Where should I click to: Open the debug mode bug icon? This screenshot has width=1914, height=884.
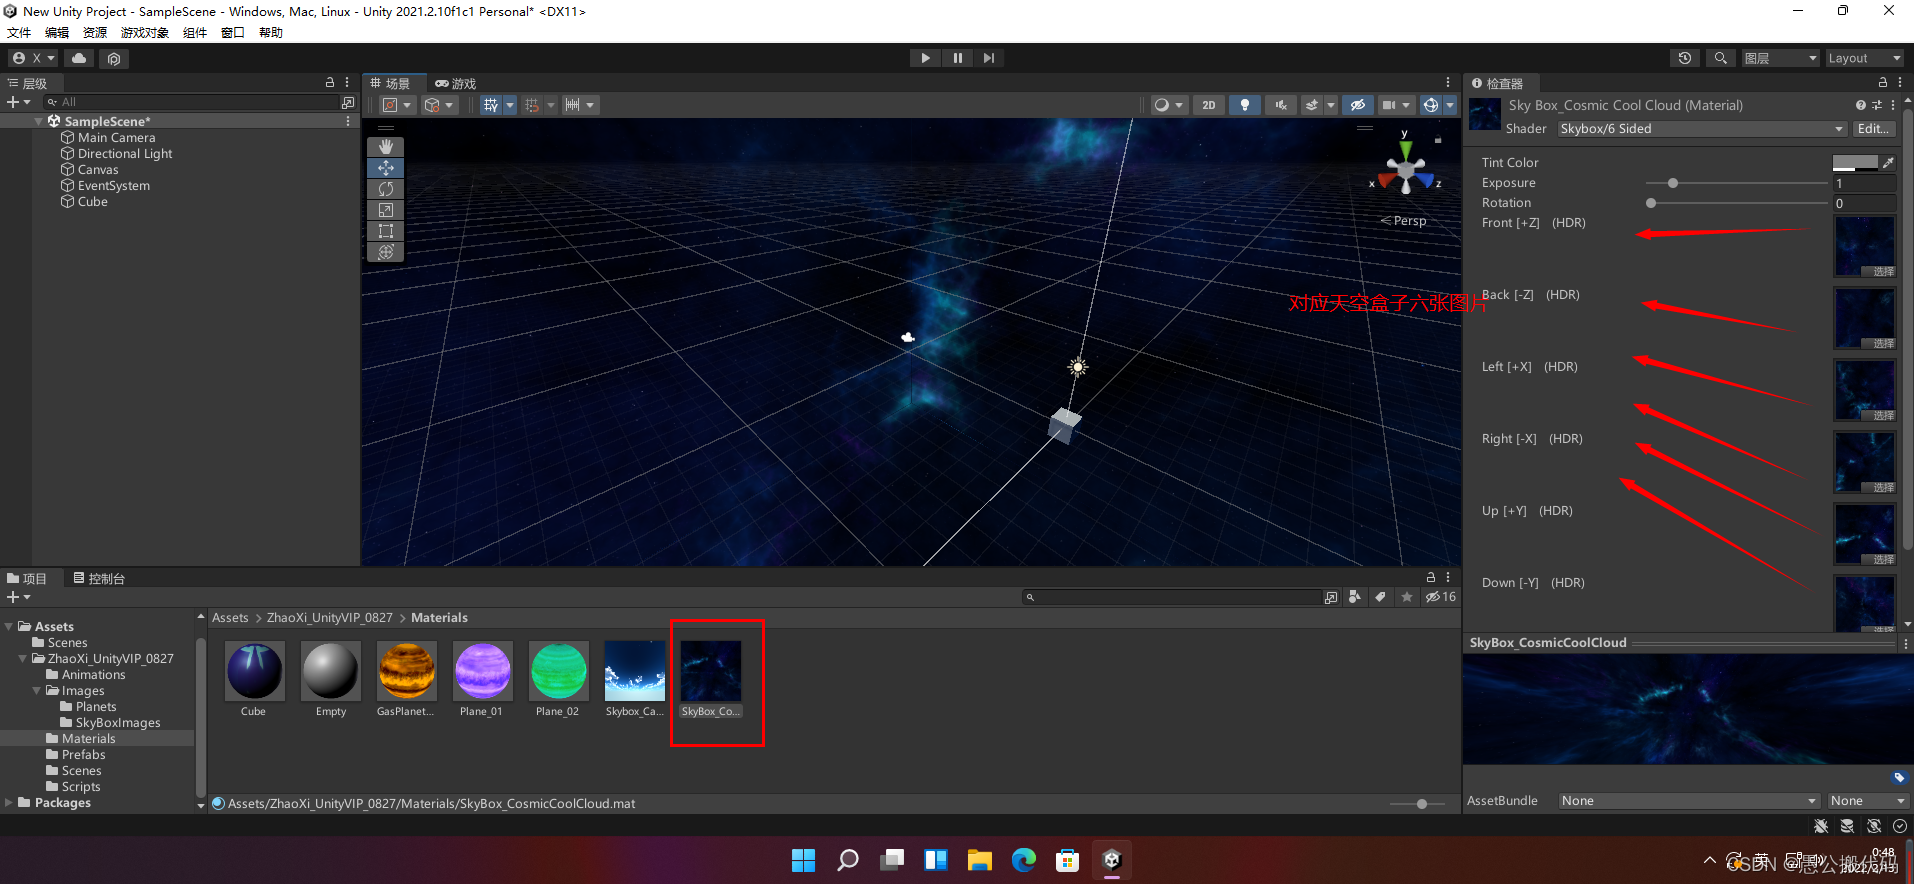pyautogui.click(x=1821, y=826)
